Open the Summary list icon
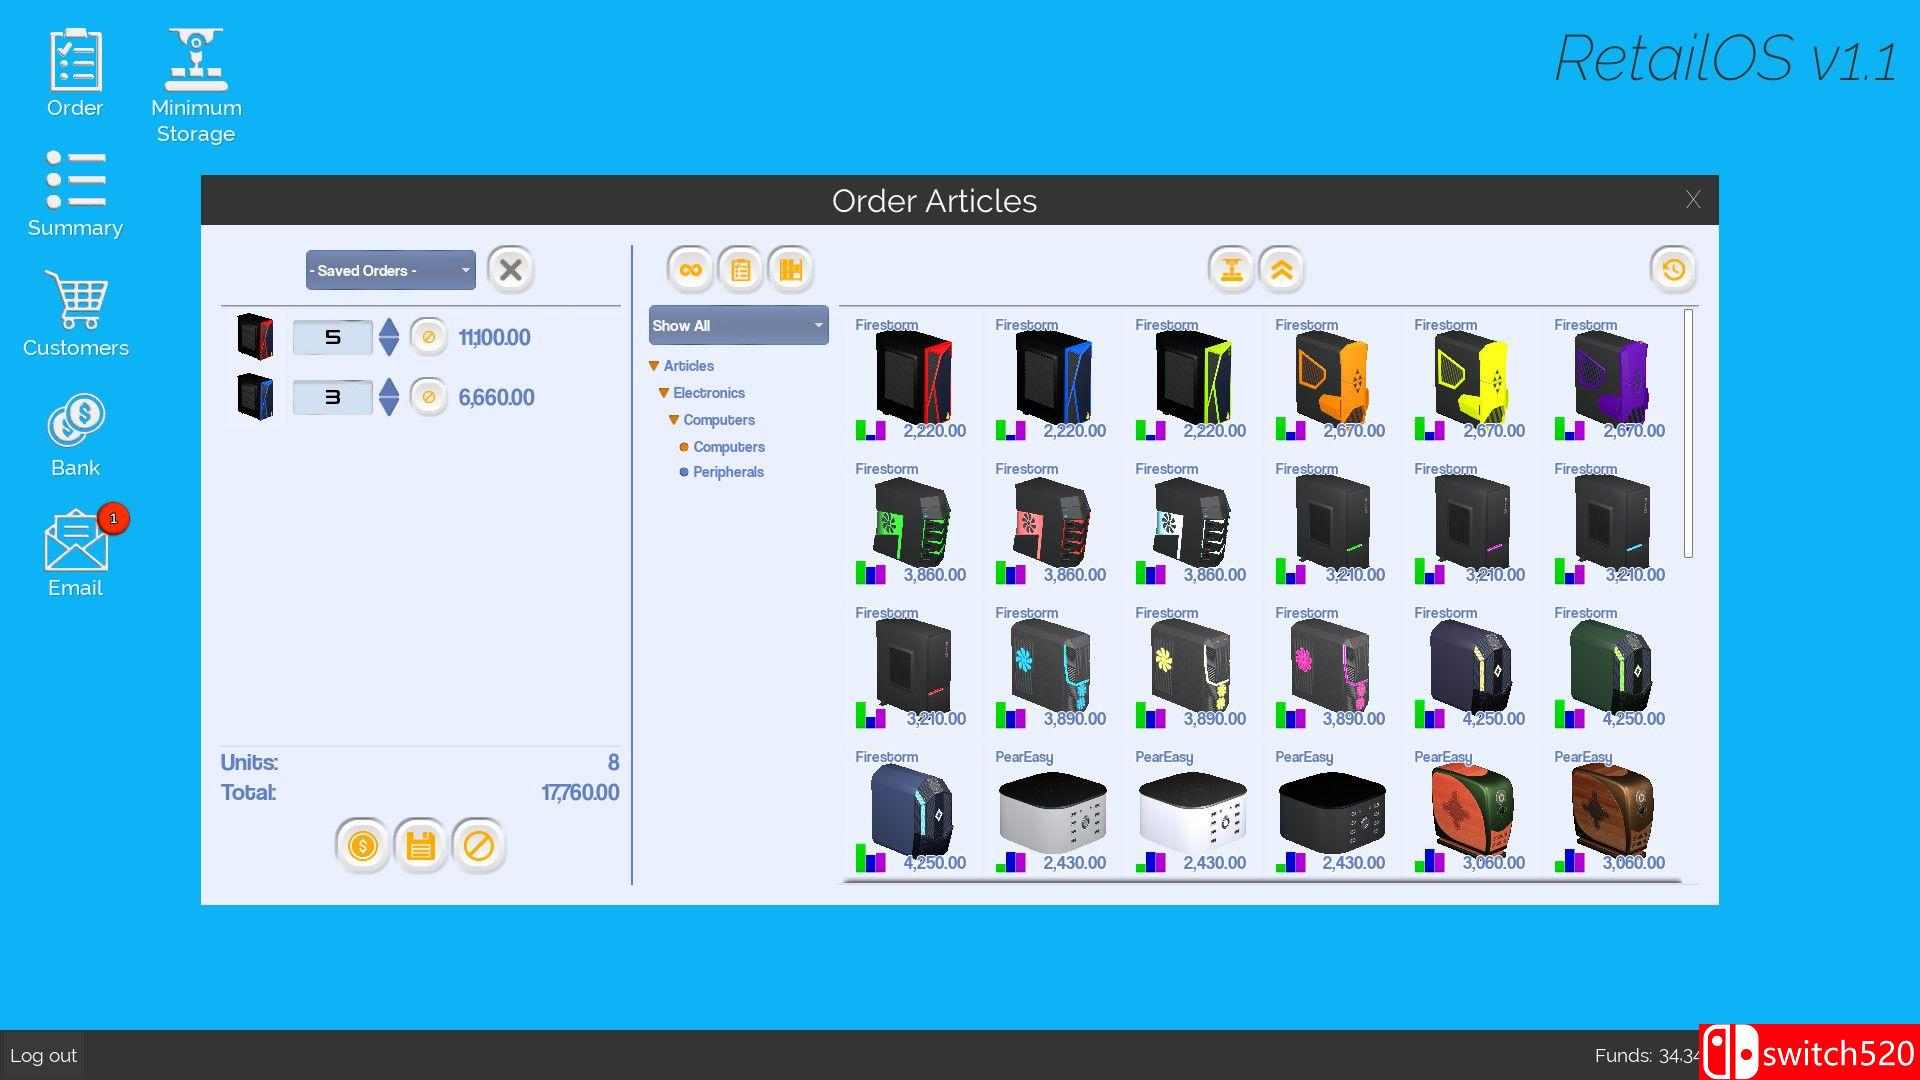The image size is (1920, 1080). pyautogui.click(x=75, y=193)
